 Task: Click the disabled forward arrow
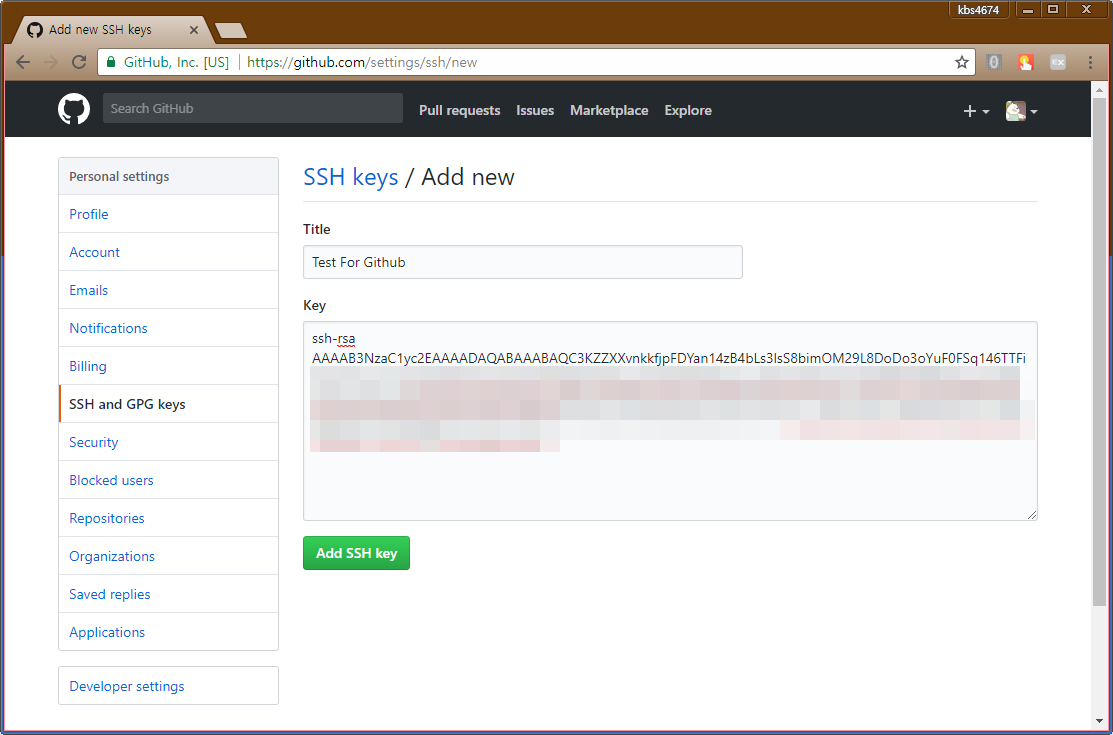point(50,62)
